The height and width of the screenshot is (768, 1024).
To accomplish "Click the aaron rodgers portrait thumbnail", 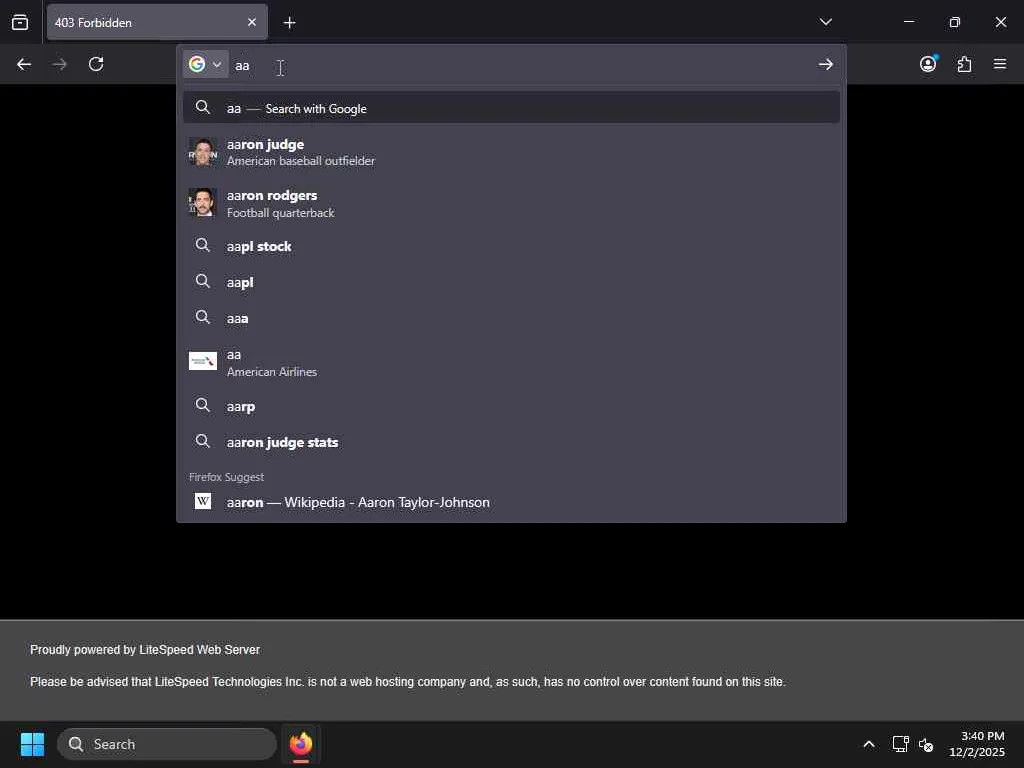I will point(202,203).
